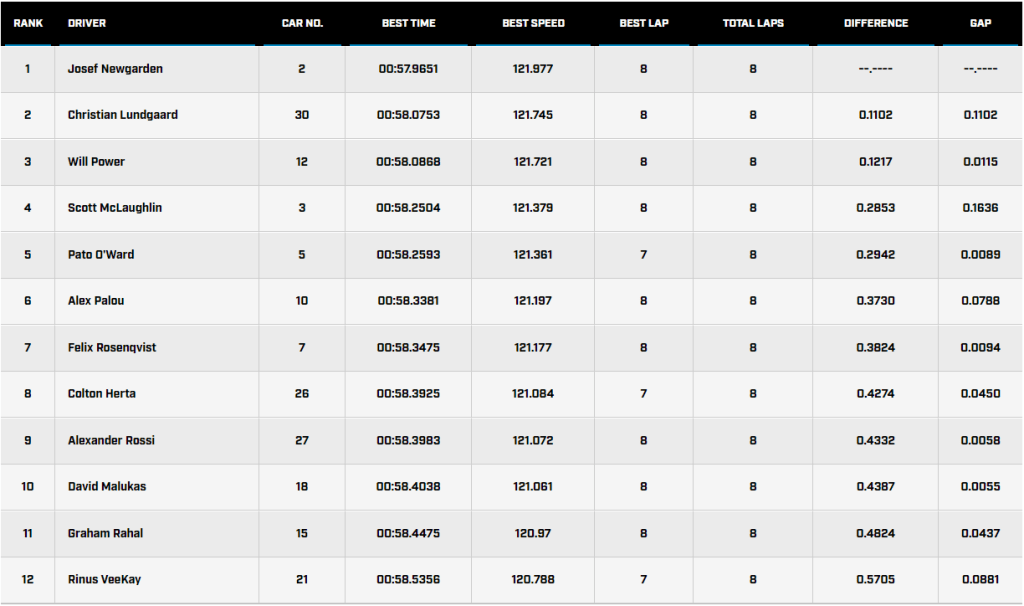The height and width of the screenshot is (606, 1024).
Task: Click the RANK column header
Action: [x=27, y=23]
